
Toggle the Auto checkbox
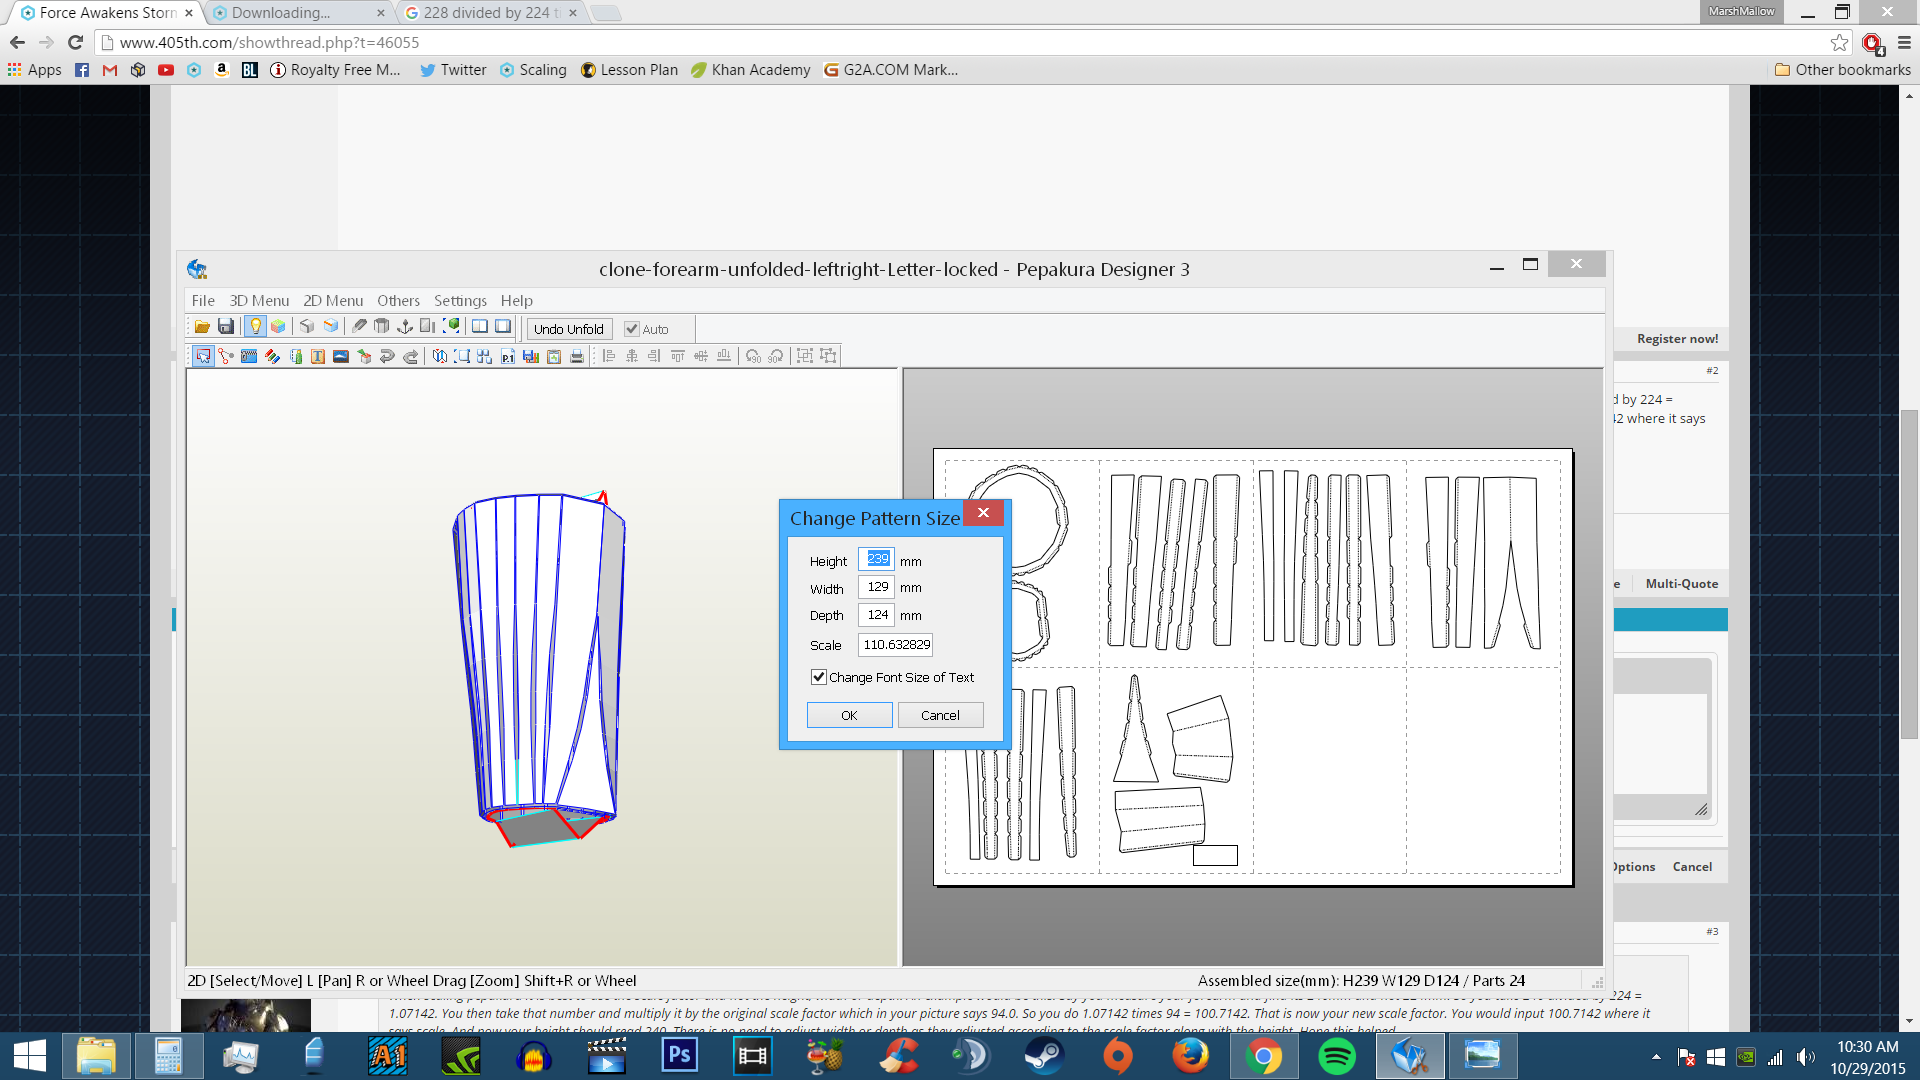tap(632, 329)
